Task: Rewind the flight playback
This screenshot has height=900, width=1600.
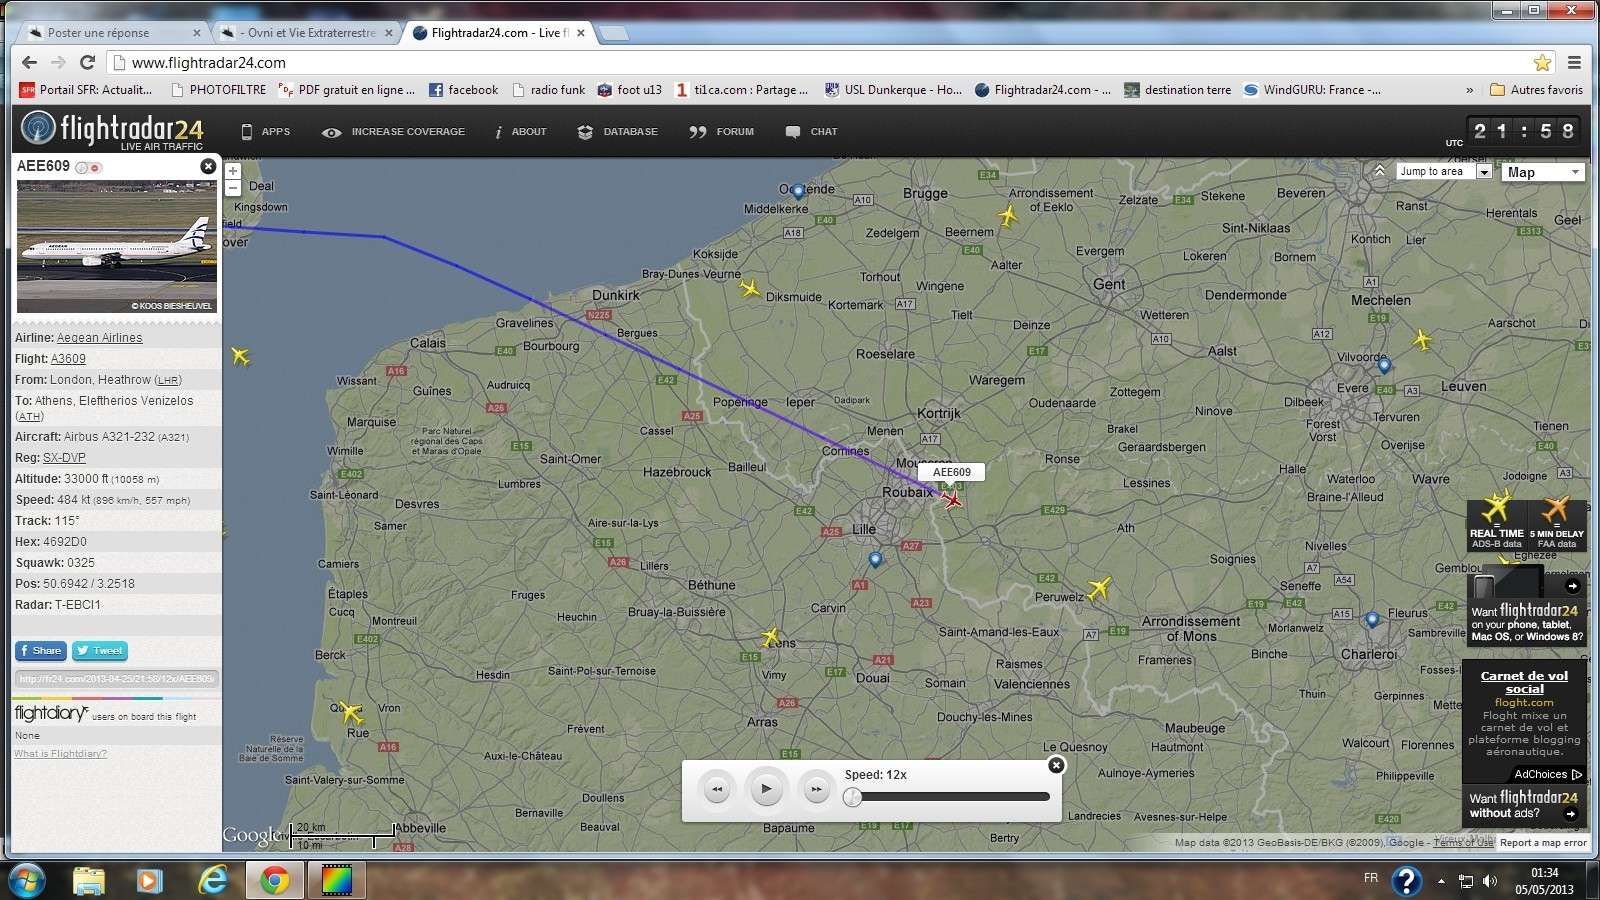Action: click(717, 789)
